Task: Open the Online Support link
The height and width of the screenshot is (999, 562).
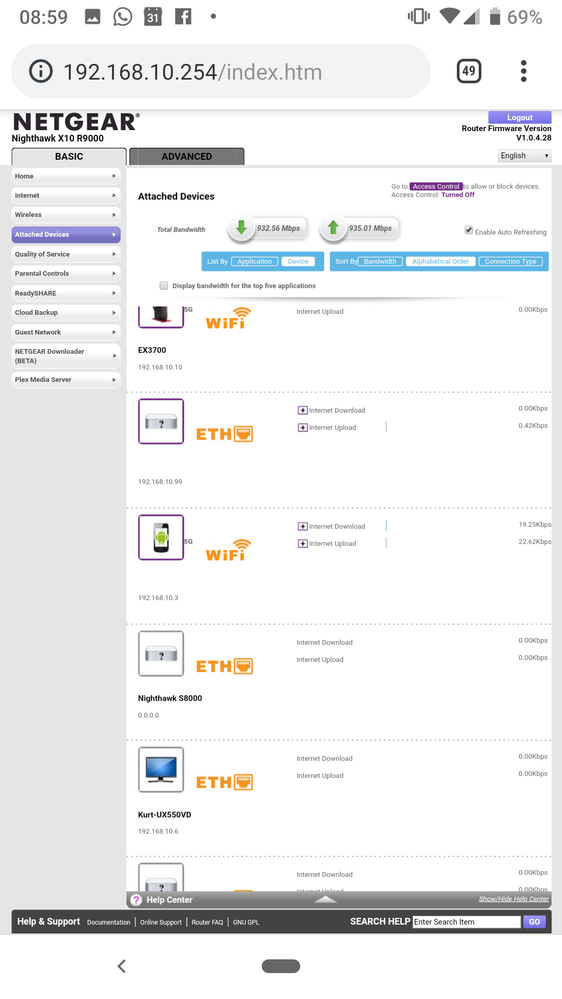Action: coord(161,922)
